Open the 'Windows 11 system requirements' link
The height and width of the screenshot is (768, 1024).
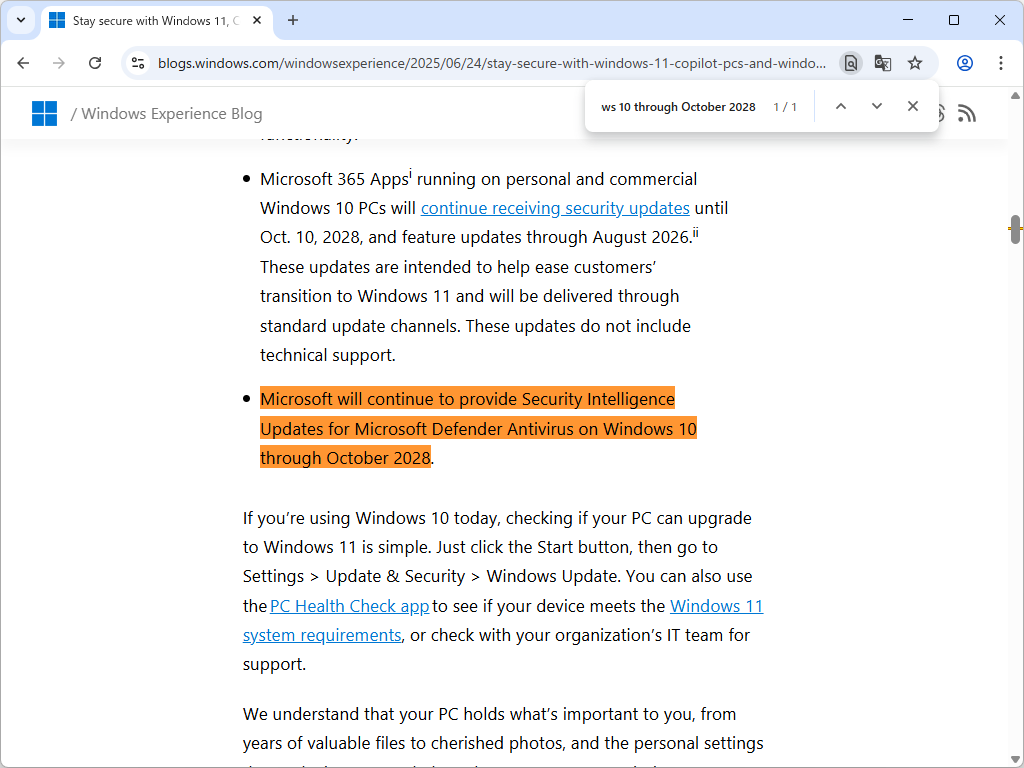point(503,620)
